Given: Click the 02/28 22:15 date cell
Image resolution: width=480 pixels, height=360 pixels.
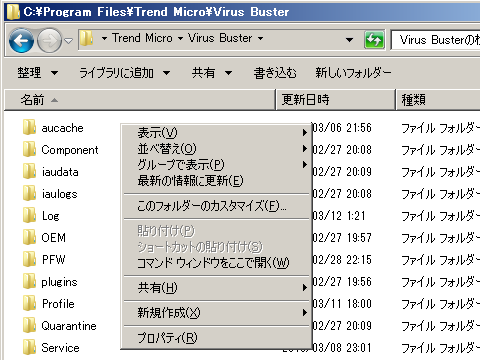Looking at the screenshot, I should point(342,260).
